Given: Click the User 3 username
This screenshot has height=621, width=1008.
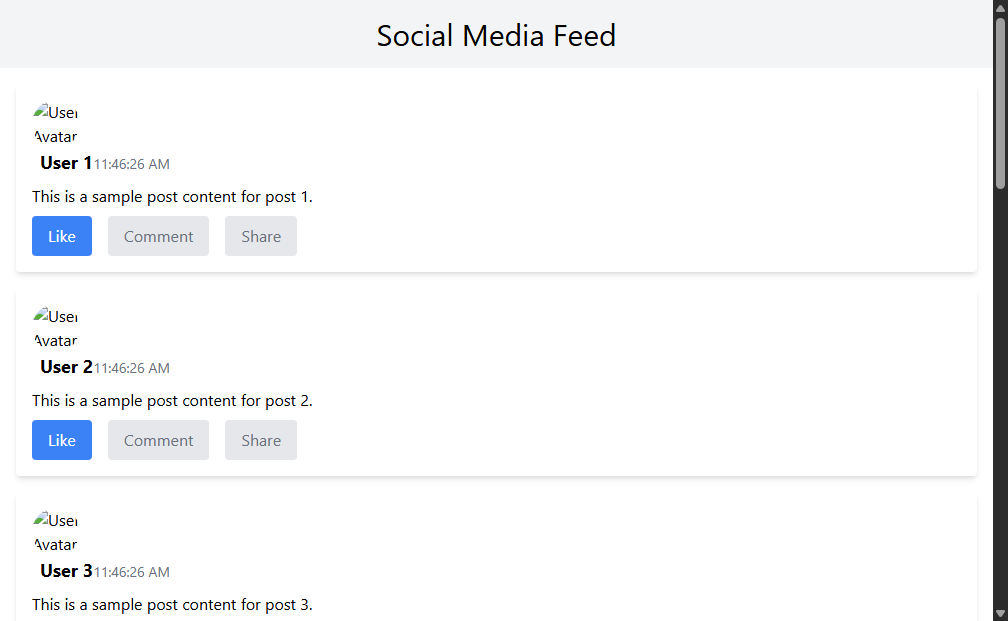Looking at the screenshot, I should [66, 571].
